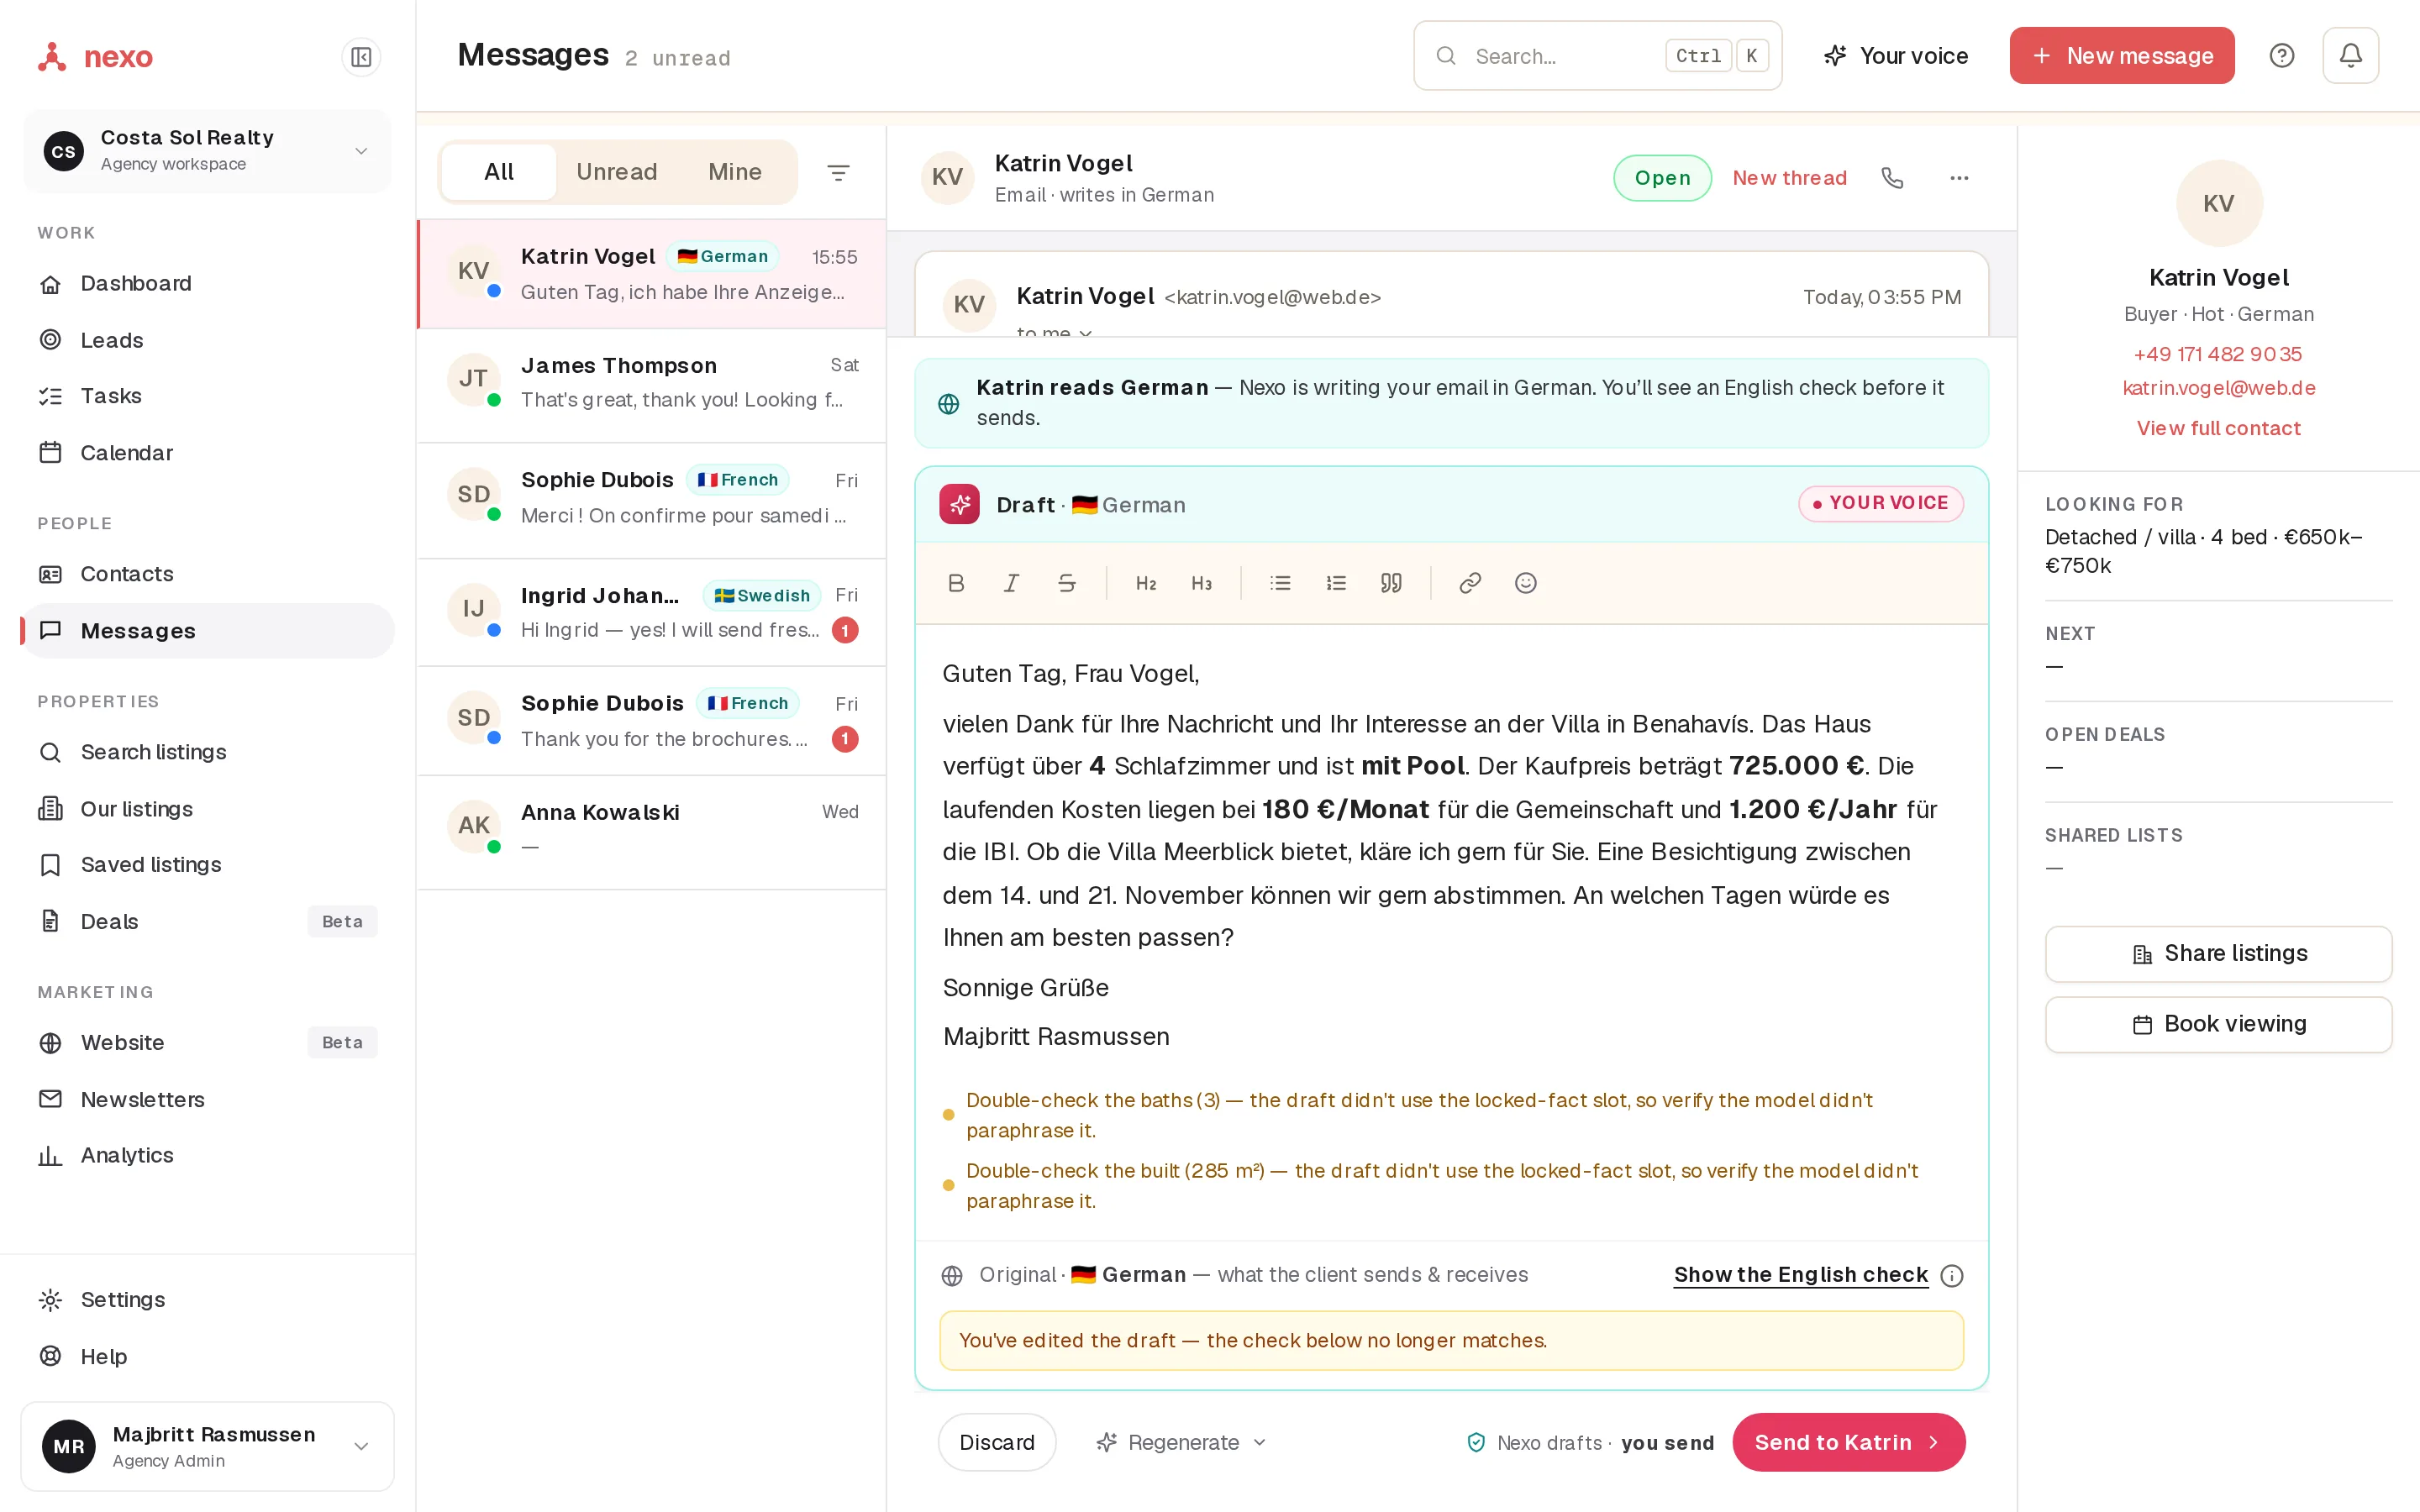The width and height of the screenshot is (2420, 1512).
Task: Set heading level H2
Action: point(1146,583)
